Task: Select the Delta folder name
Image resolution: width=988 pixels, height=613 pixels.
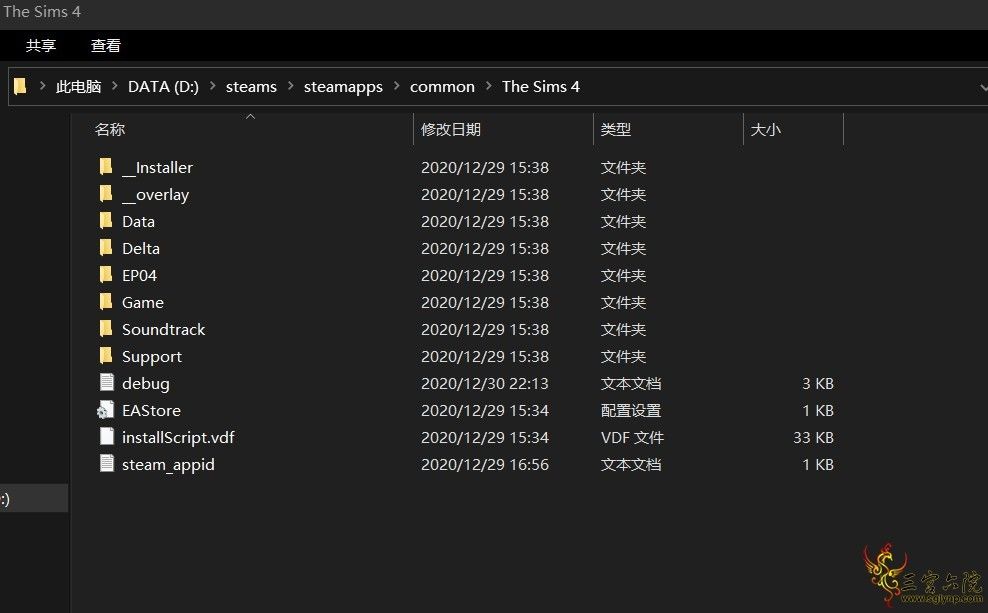Action: tap(141, 248)
